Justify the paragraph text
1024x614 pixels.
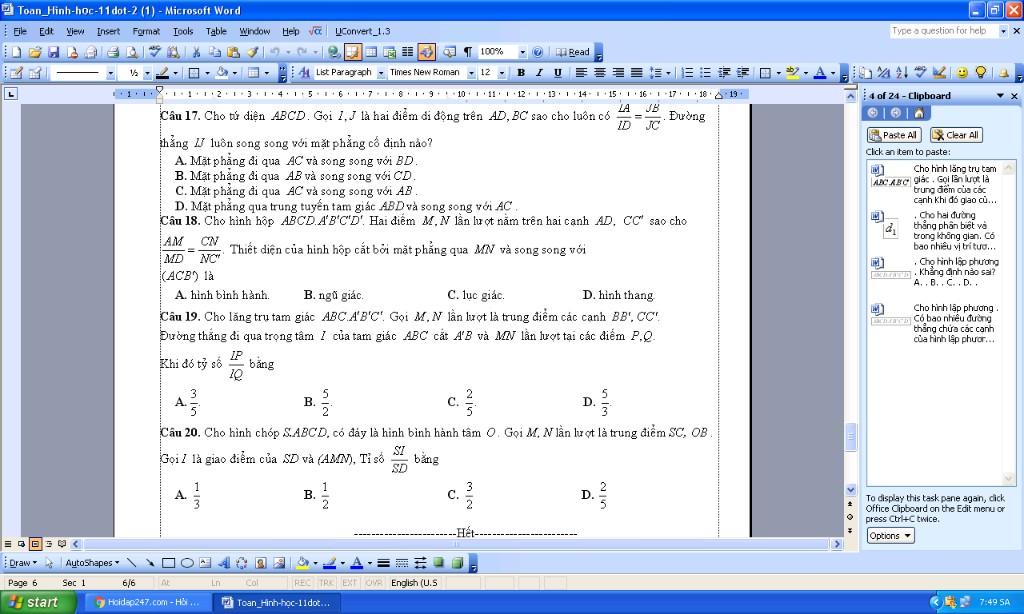[x=636, y=73]
